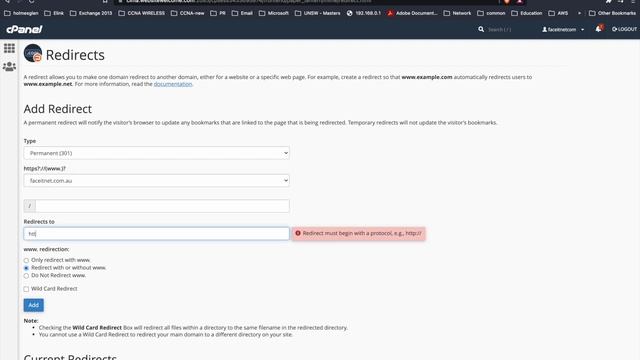Open the Email bookmark folder
The width and height of the screenshot is (640, 360).
pyautogui.click(x=242, y=13)
